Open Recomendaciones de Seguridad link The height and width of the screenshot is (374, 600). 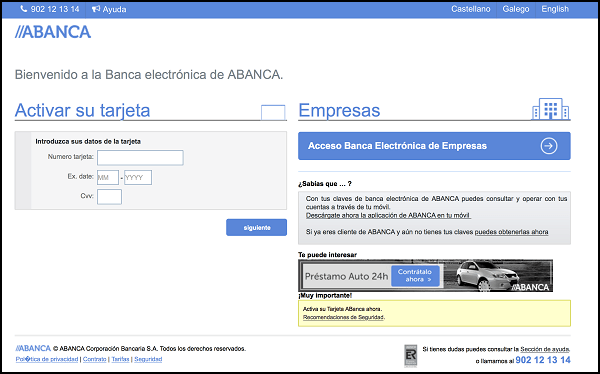point(343,317)
